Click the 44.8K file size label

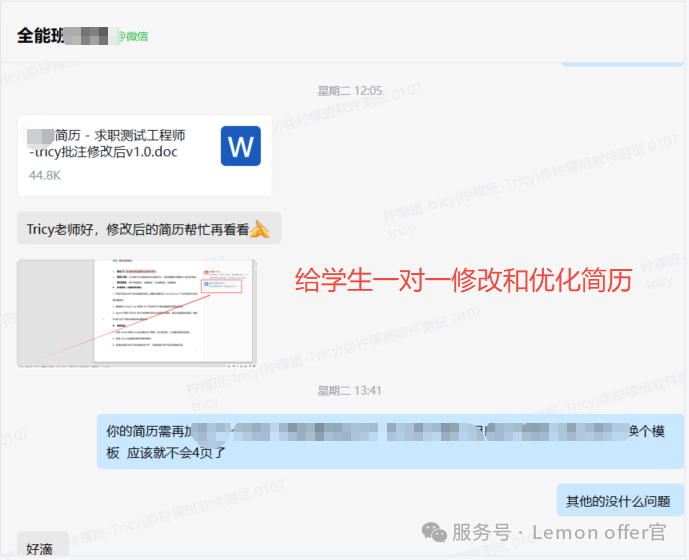[45, 175]
